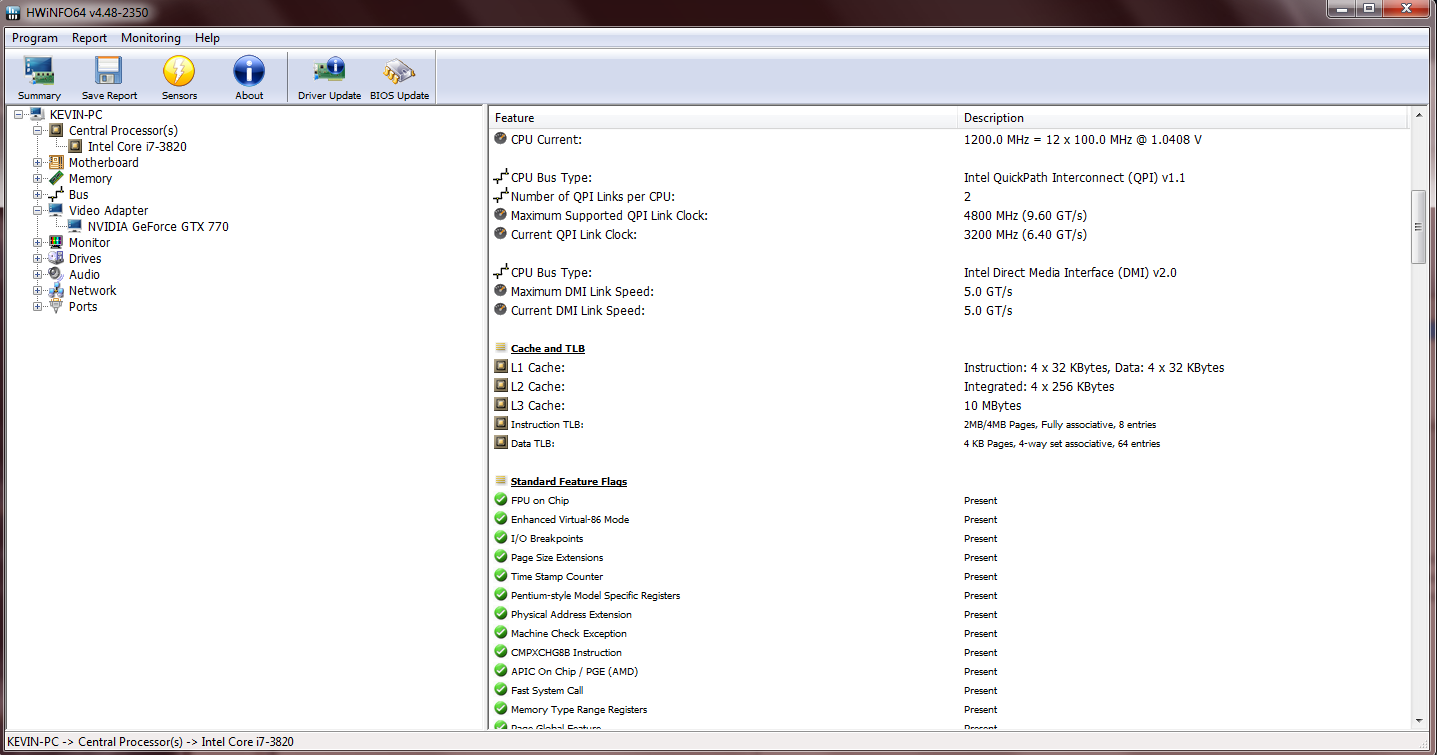
Task: Expand the Memory node
Action: (38, 179)
